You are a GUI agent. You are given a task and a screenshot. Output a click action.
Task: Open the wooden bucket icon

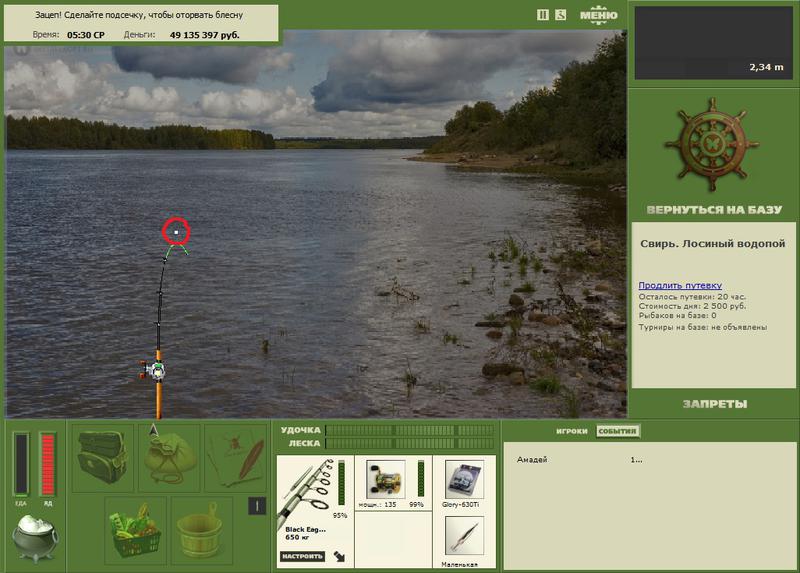[x=202, y=531]
